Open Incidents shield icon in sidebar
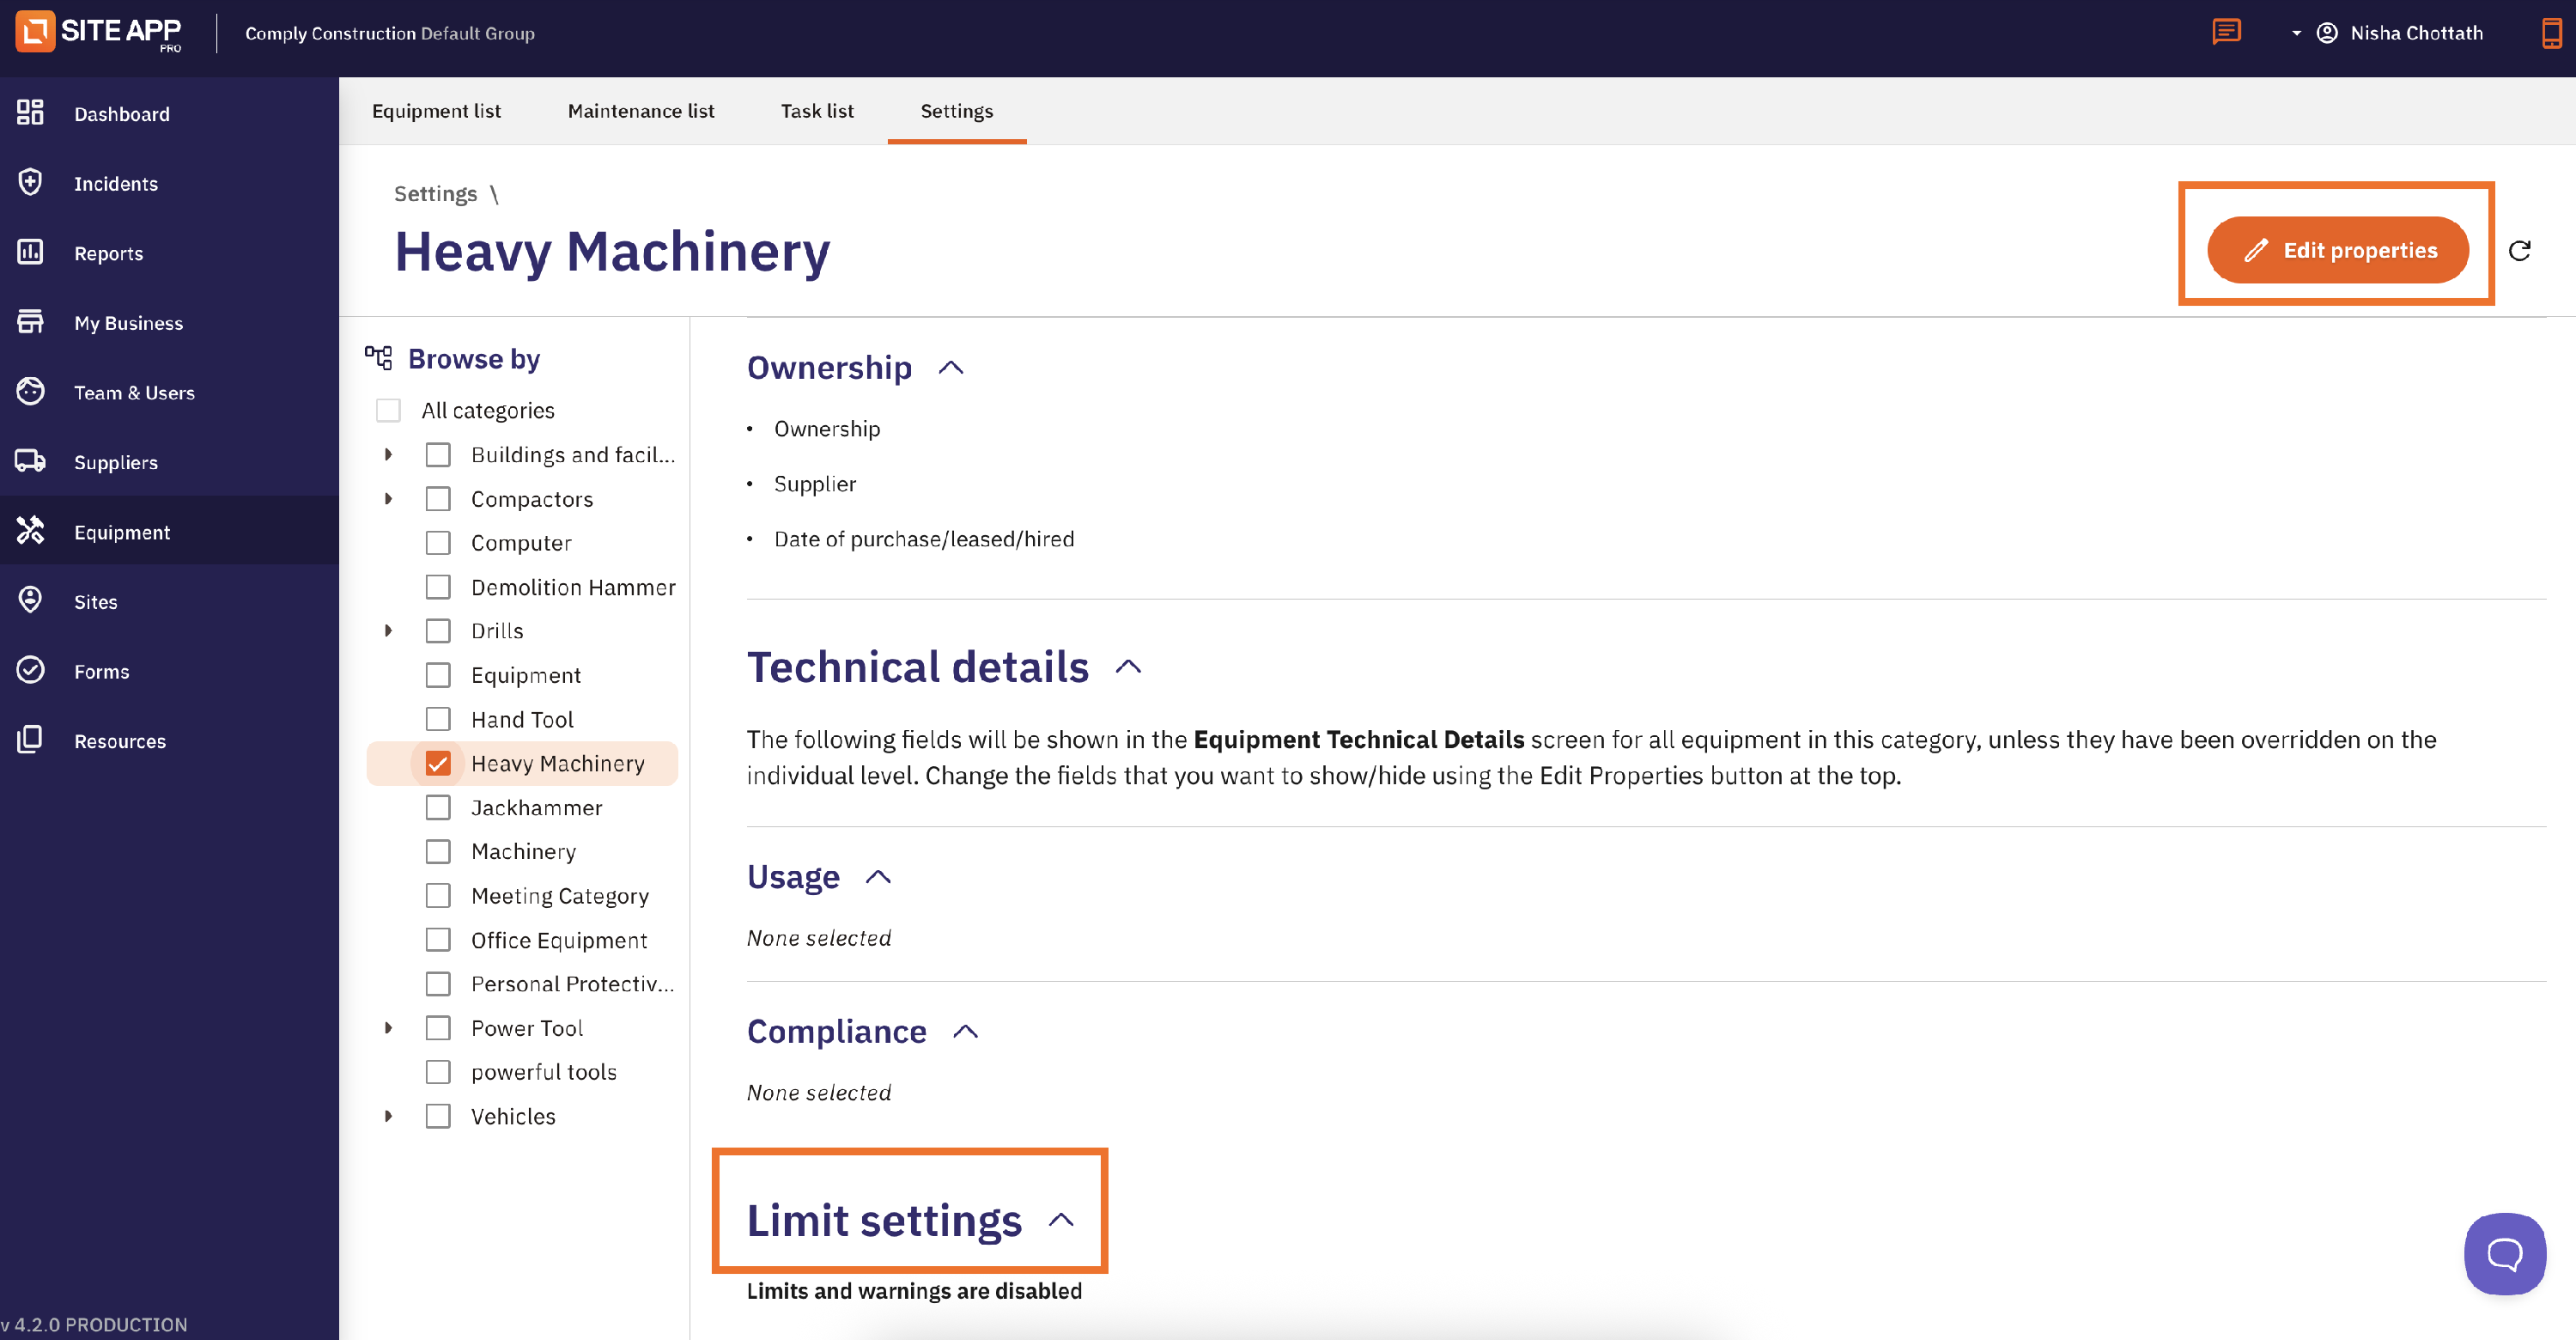Viewport: 2576px width, 1340px height. [30, 183]
